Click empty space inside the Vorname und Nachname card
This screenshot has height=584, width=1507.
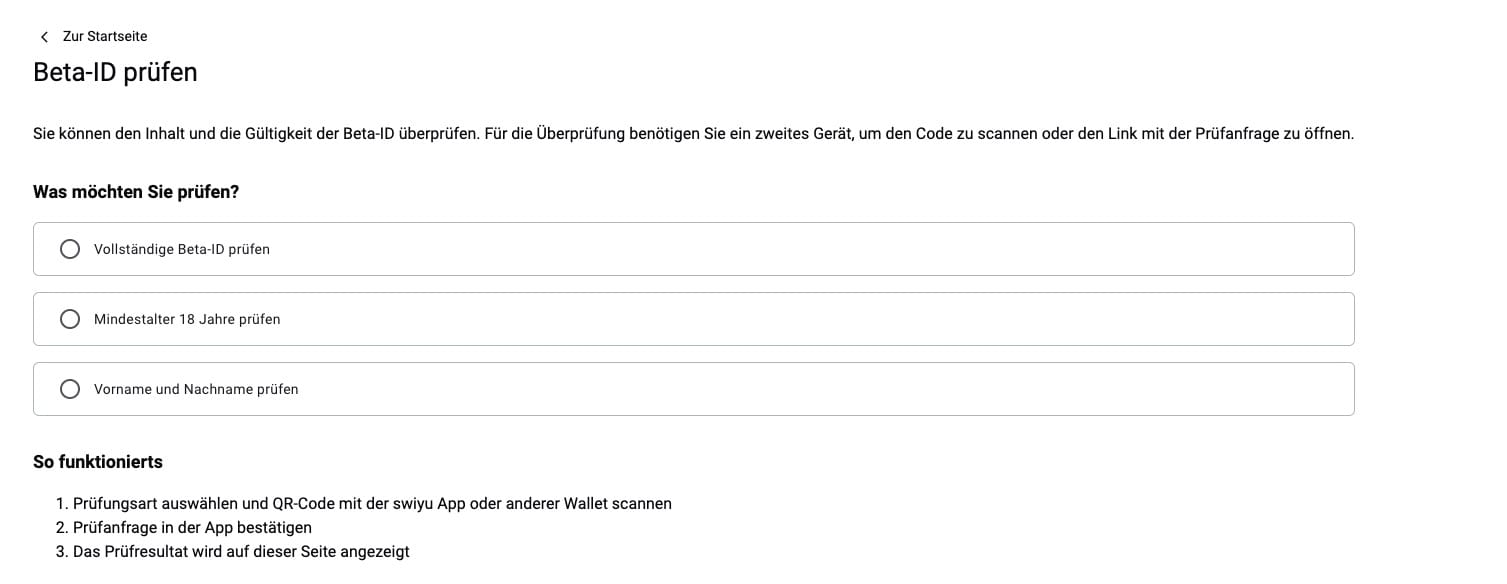pos(800,389)
